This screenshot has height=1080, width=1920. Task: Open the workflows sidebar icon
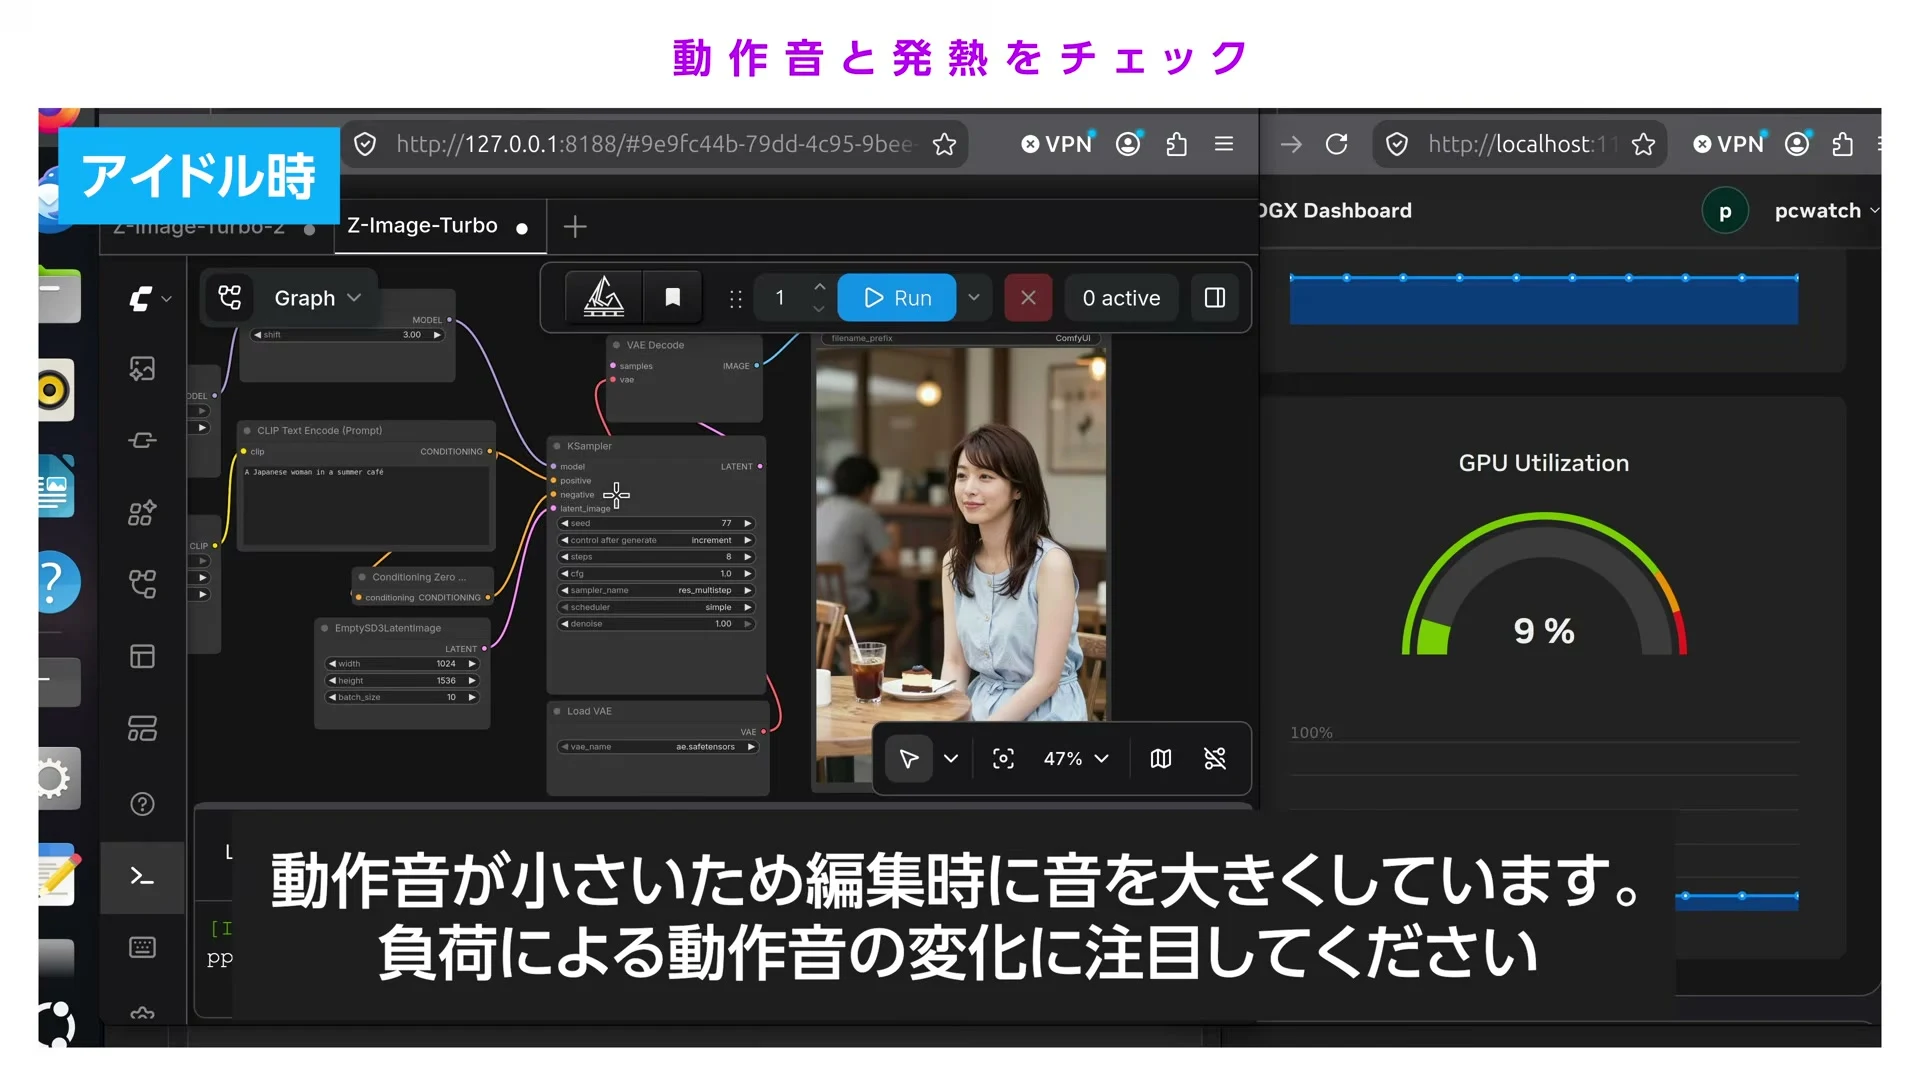tap(142, 584)
